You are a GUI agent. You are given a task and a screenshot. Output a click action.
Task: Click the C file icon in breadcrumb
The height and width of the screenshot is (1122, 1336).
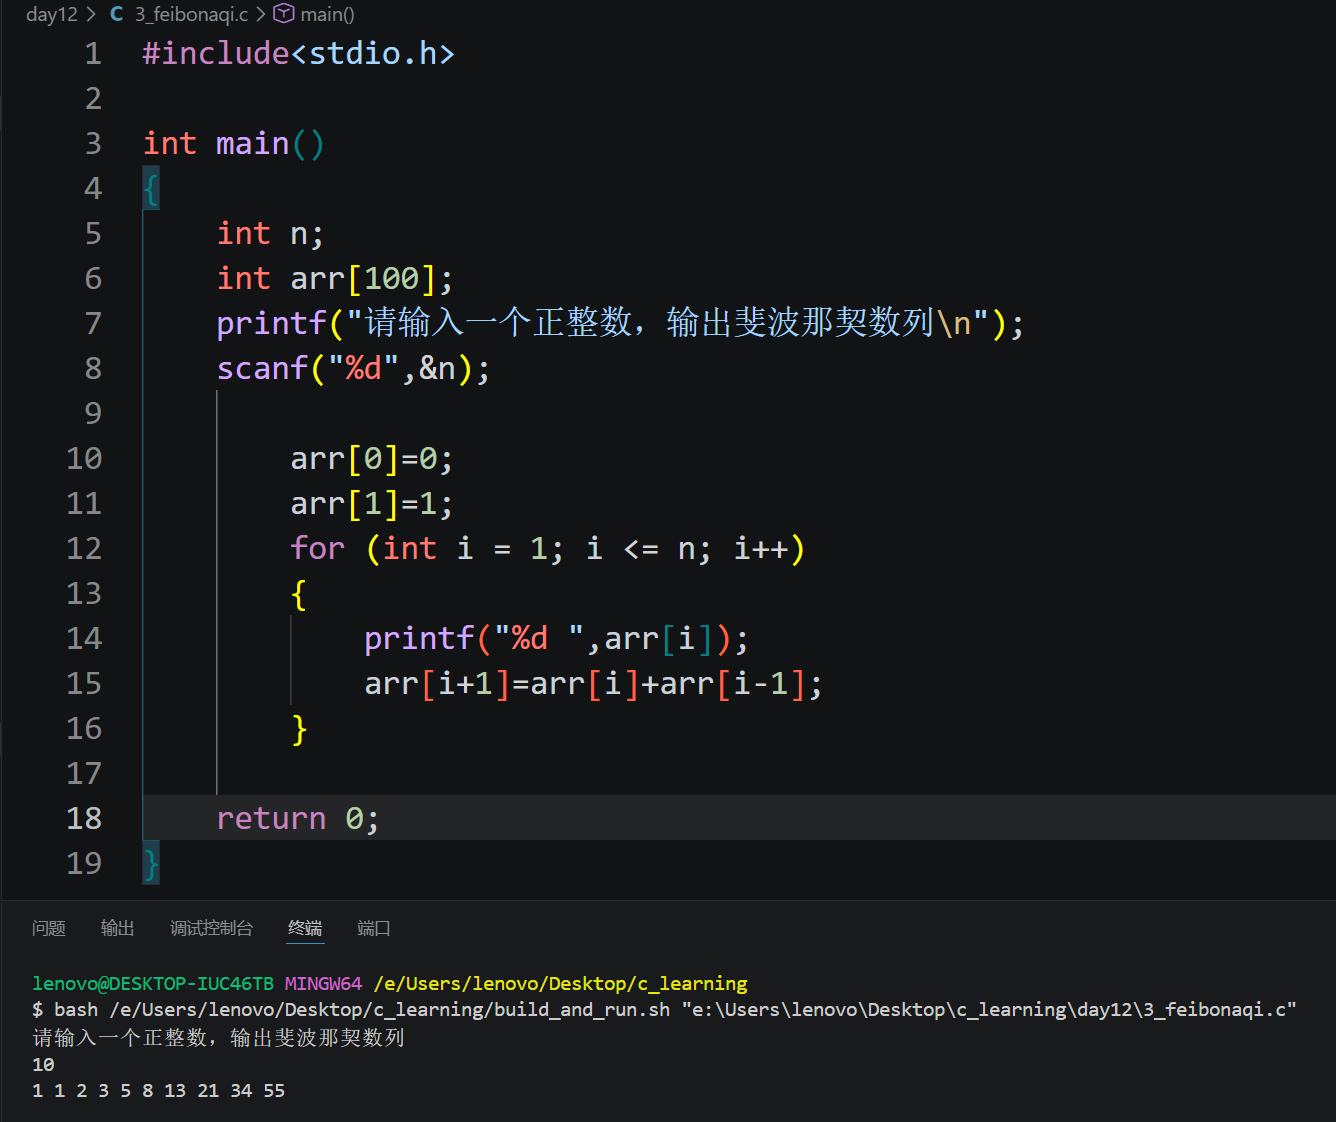click(x=117, y=14)
